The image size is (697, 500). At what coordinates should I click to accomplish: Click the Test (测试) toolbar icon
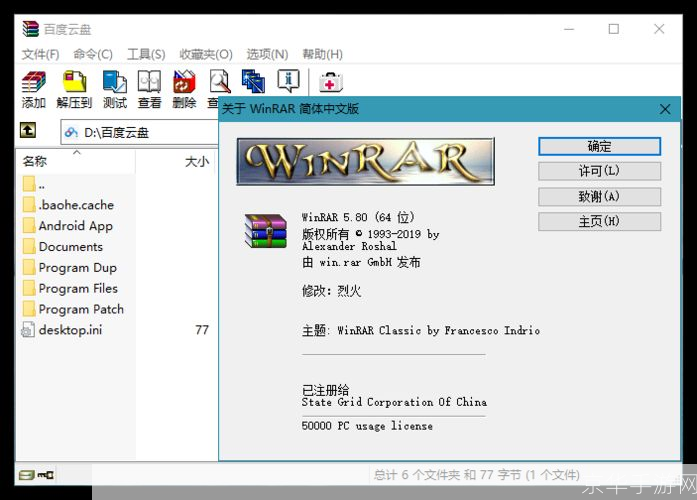(115, 82)
